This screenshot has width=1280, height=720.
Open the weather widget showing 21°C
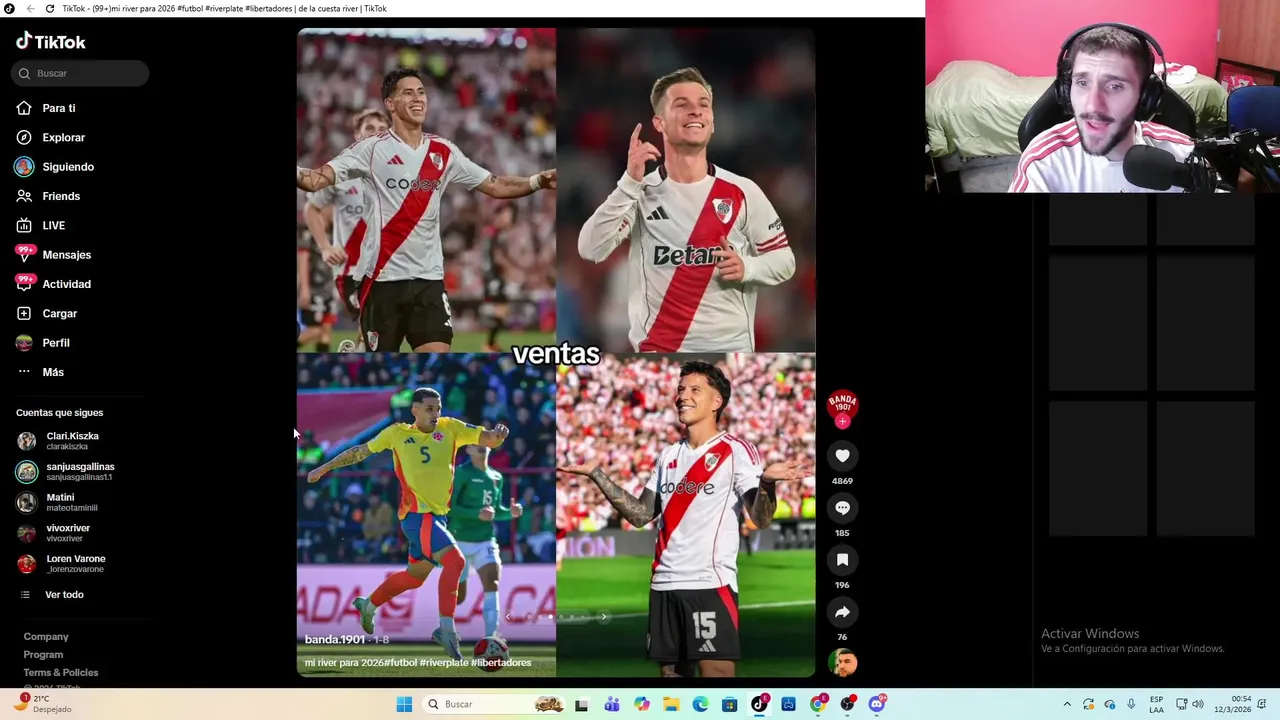[x=42, y=704]
